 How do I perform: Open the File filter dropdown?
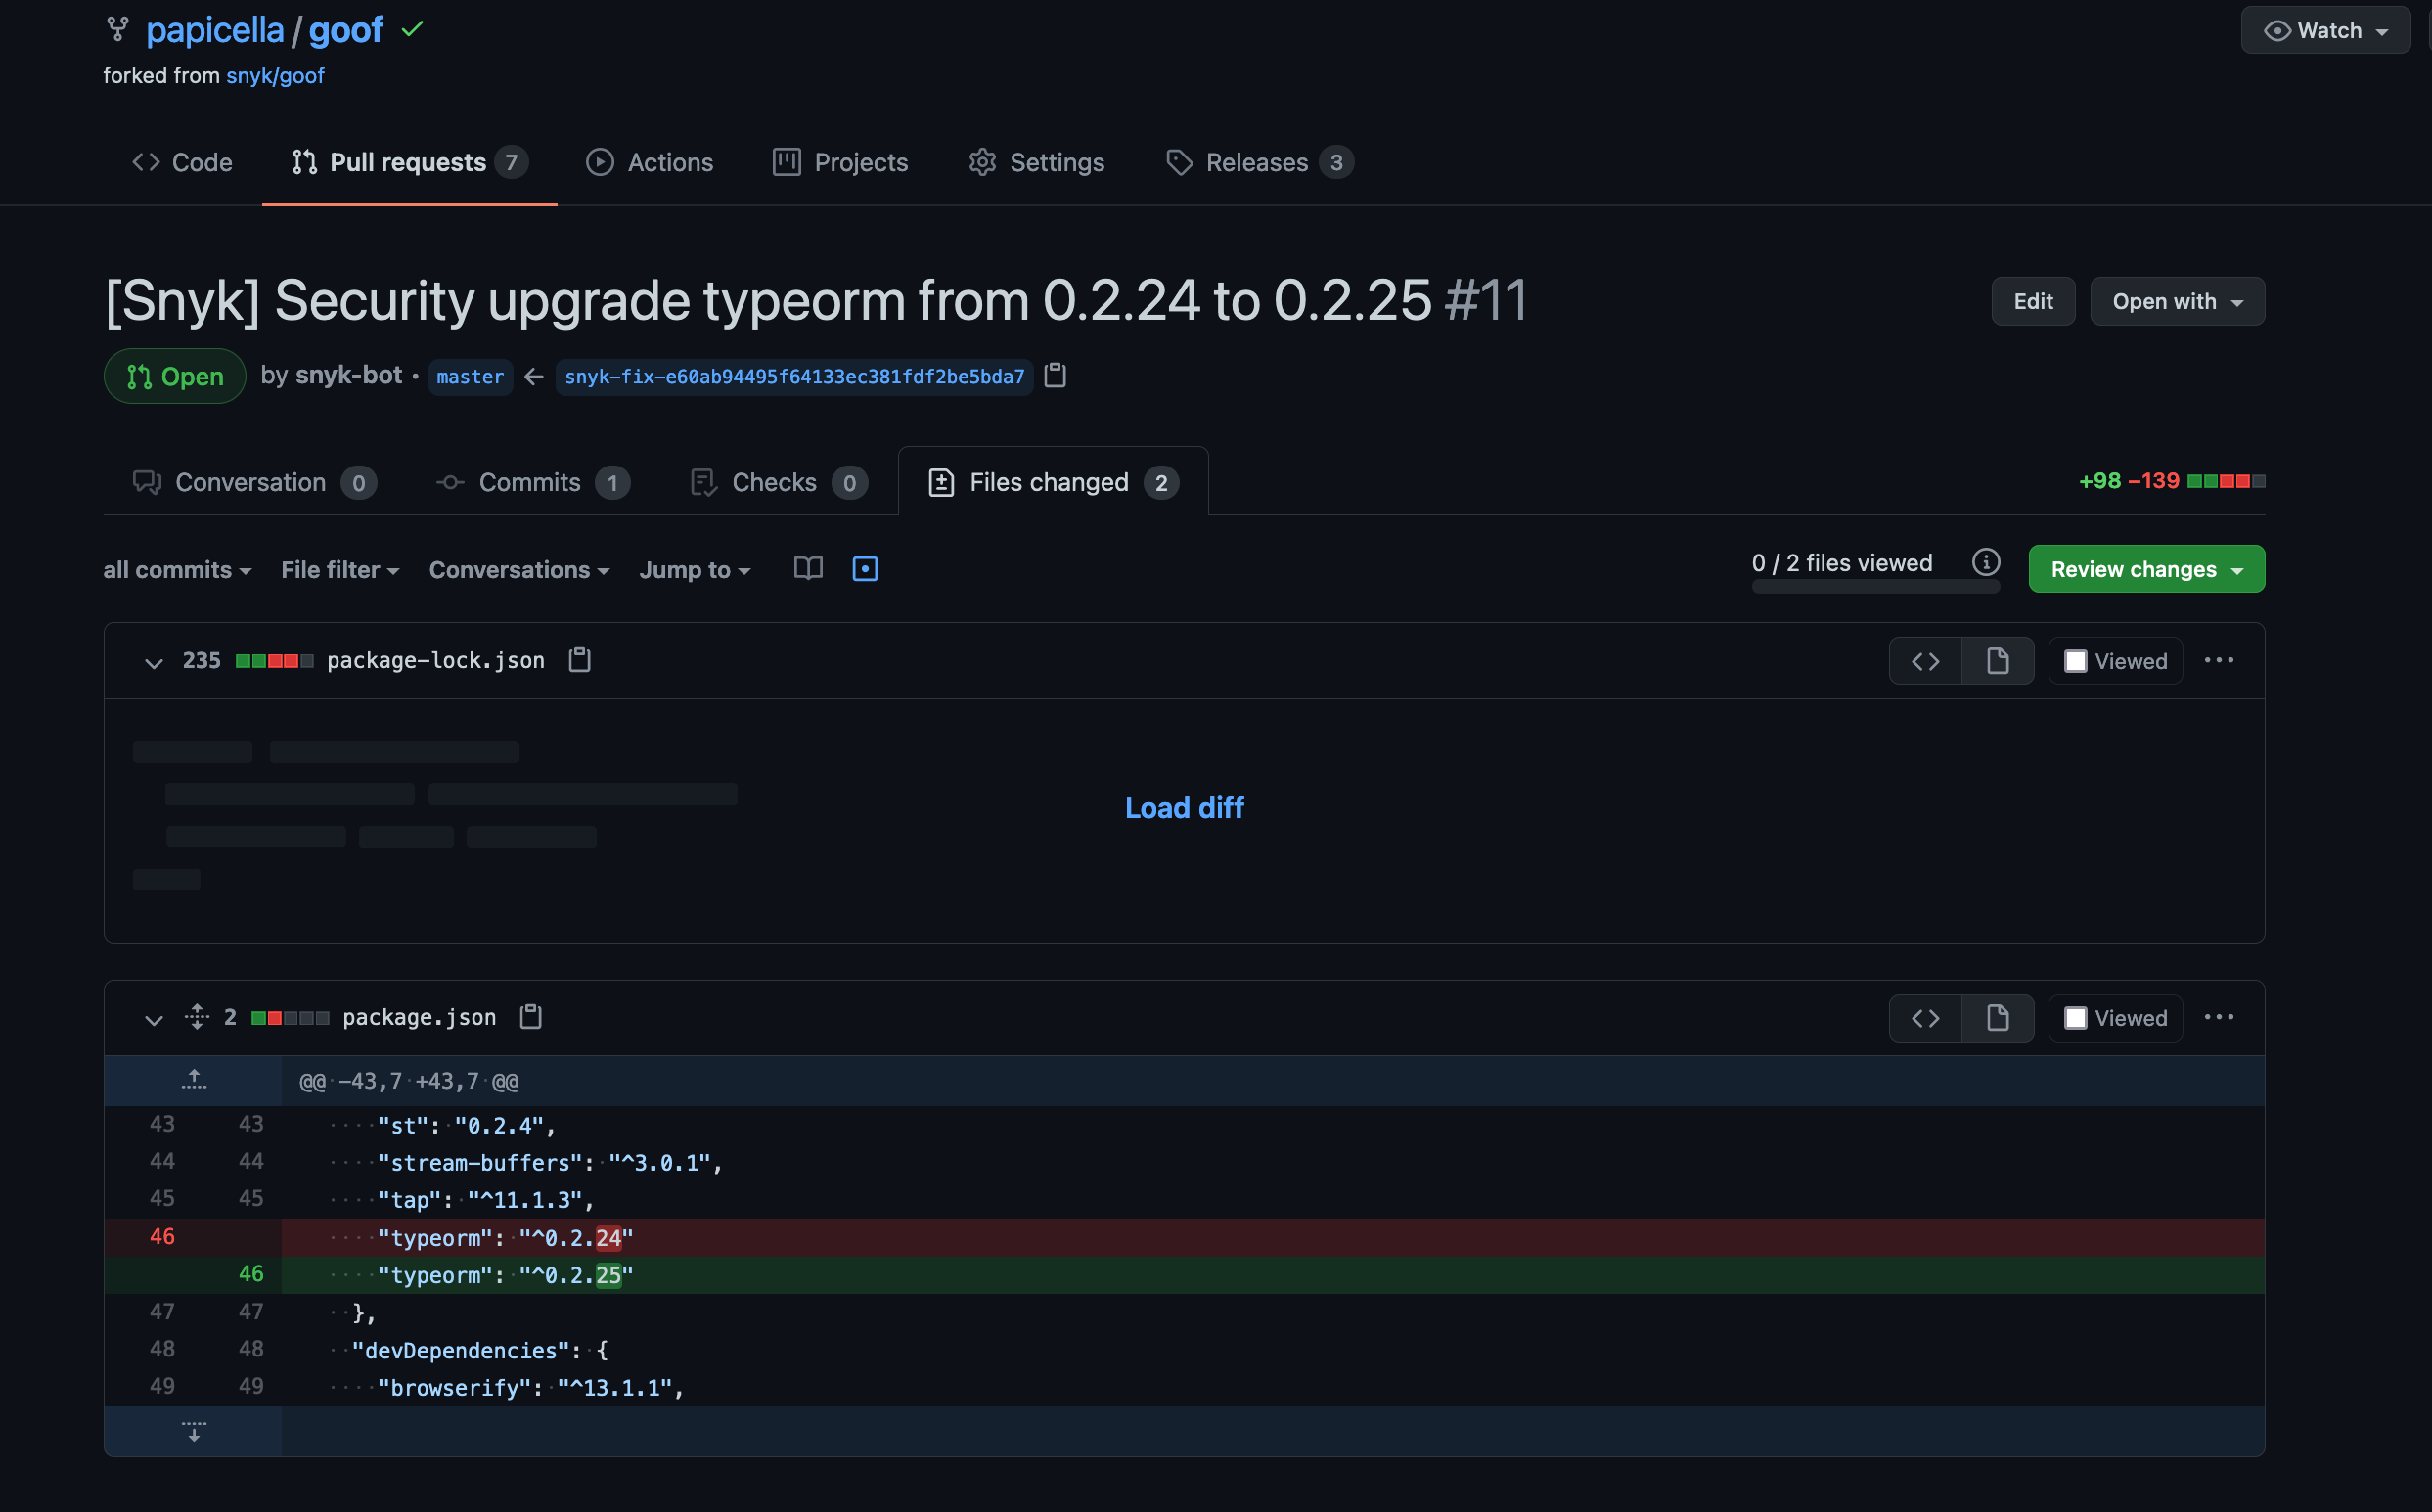tap(340, 569)
